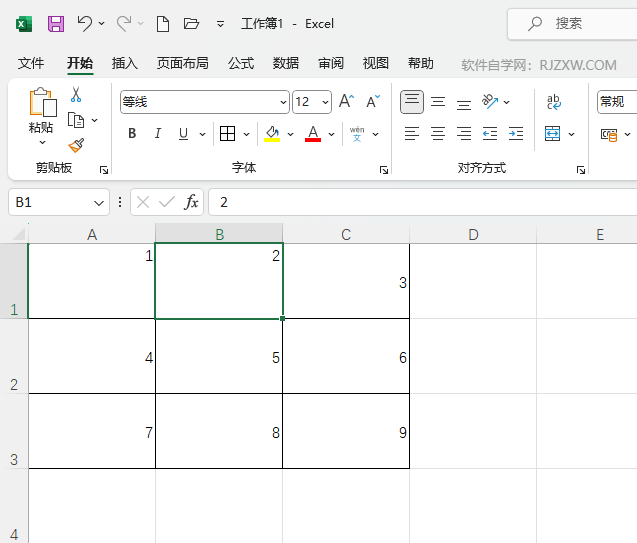Create a new blank workbook icon
The width and height of the screenshot is (637, 543).
163,24
